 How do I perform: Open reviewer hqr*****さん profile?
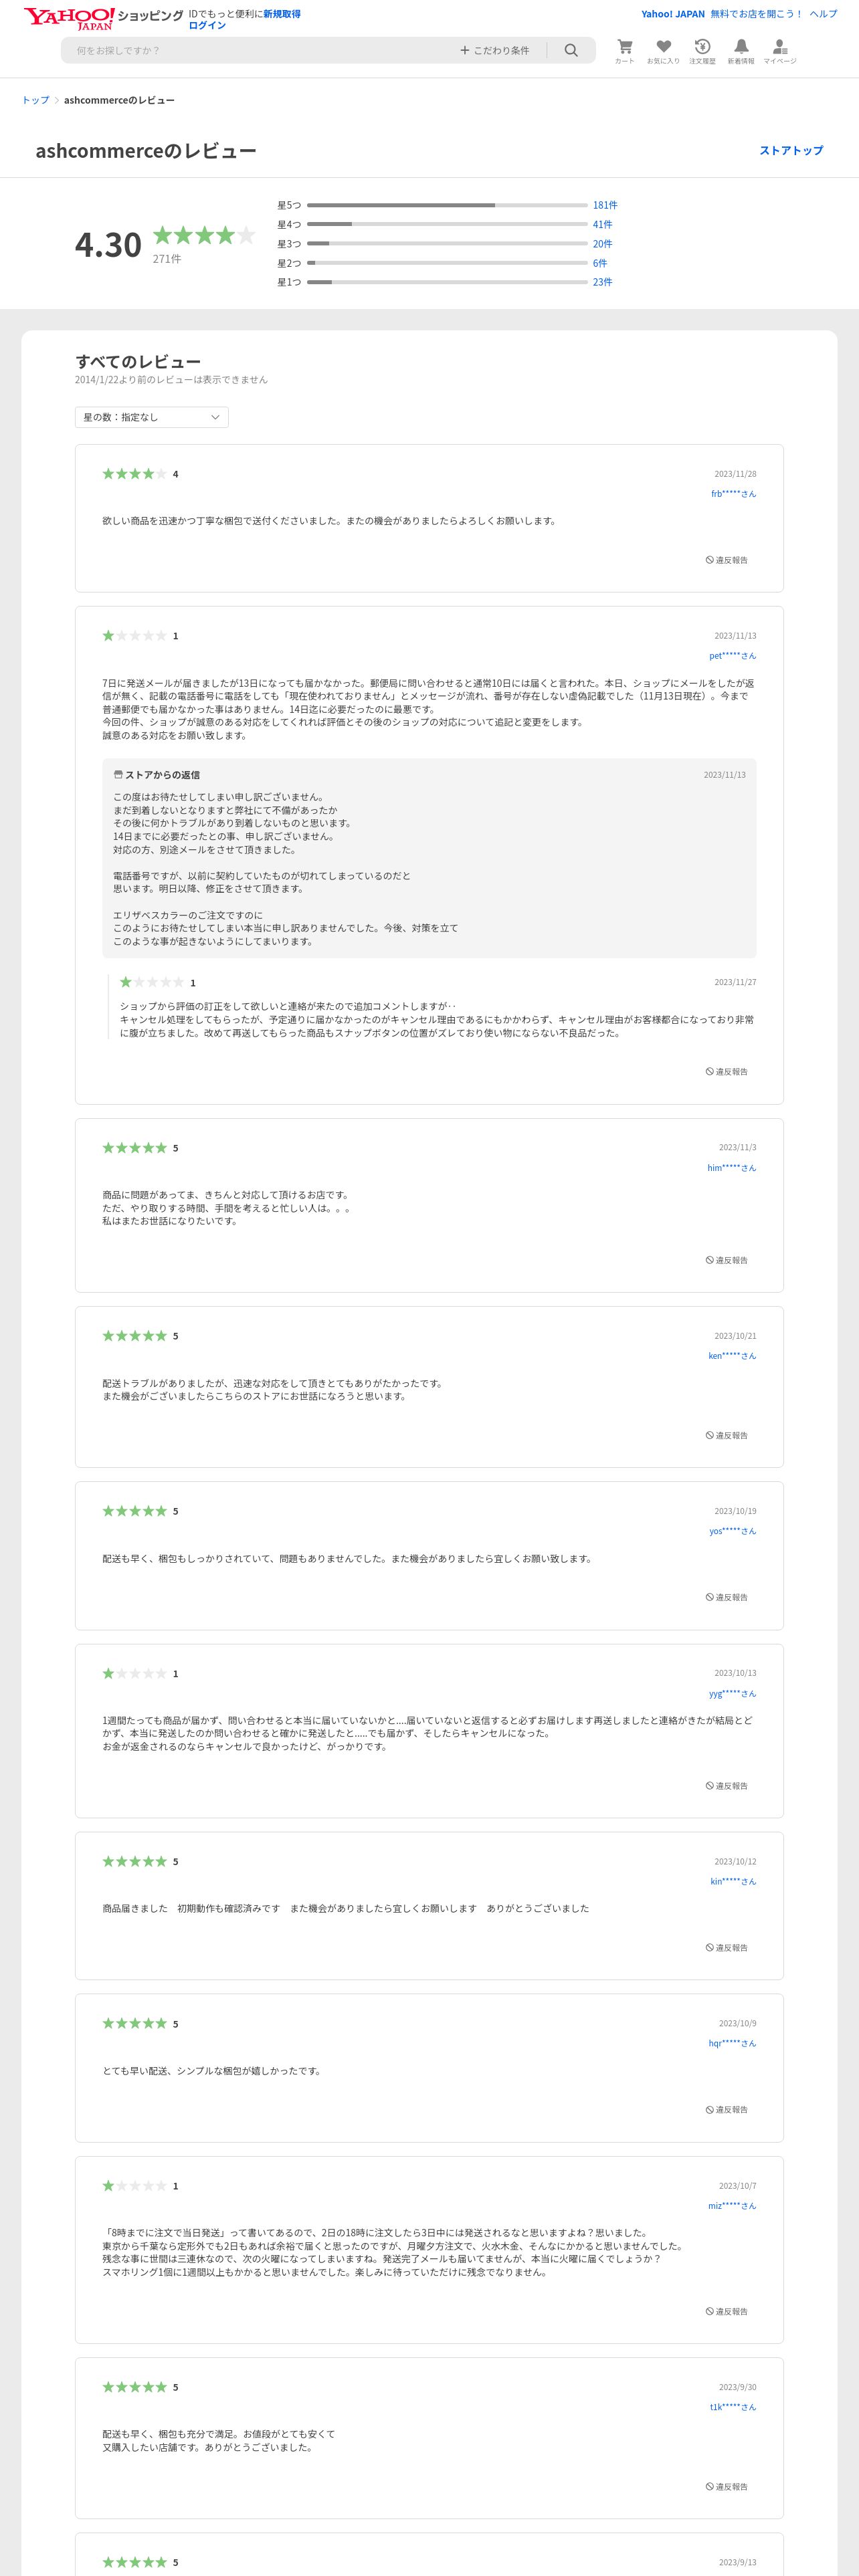[x=732, y=2043]
